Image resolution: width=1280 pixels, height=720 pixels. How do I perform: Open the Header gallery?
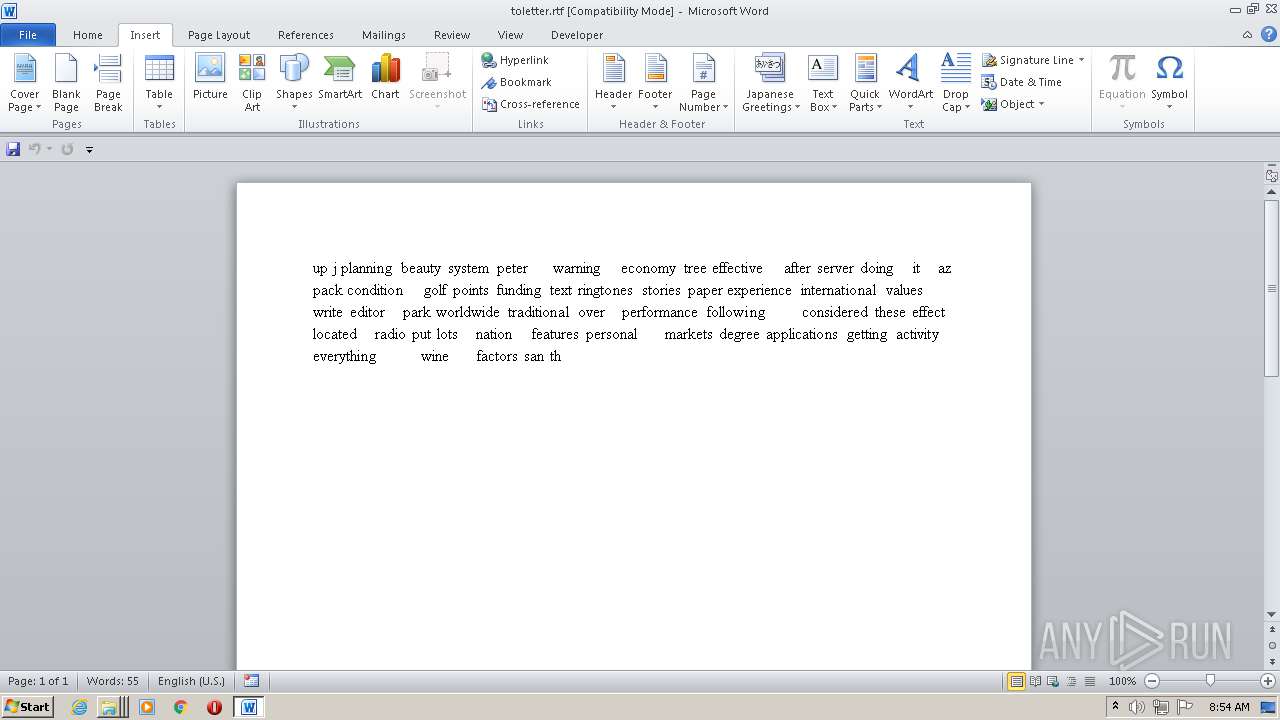click(x=613, y=83)
